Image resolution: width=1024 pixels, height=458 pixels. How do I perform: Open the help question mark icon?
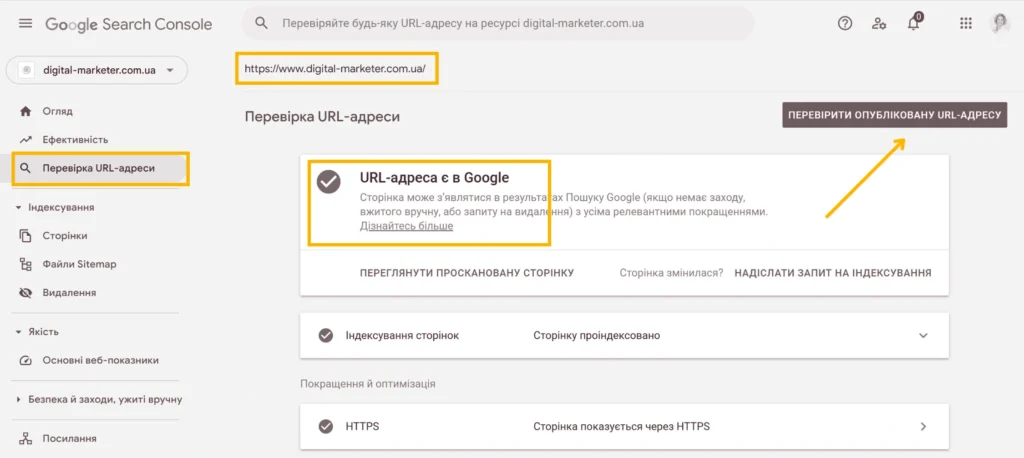click(x=845, y=24)
